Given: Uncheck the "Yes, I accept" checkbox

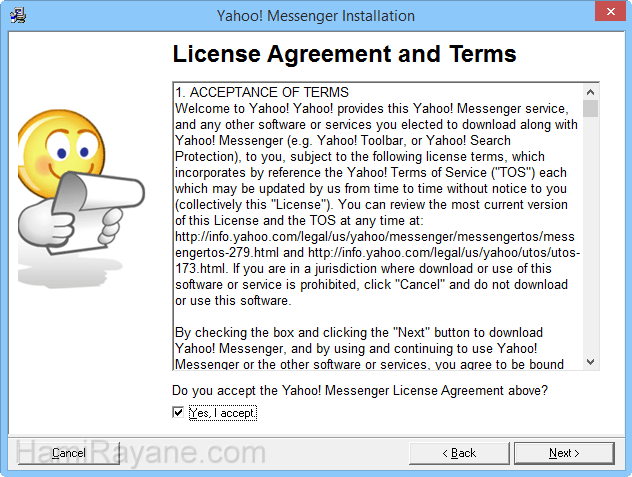Looking at the screenshot, I should click(x=178, y=412).
